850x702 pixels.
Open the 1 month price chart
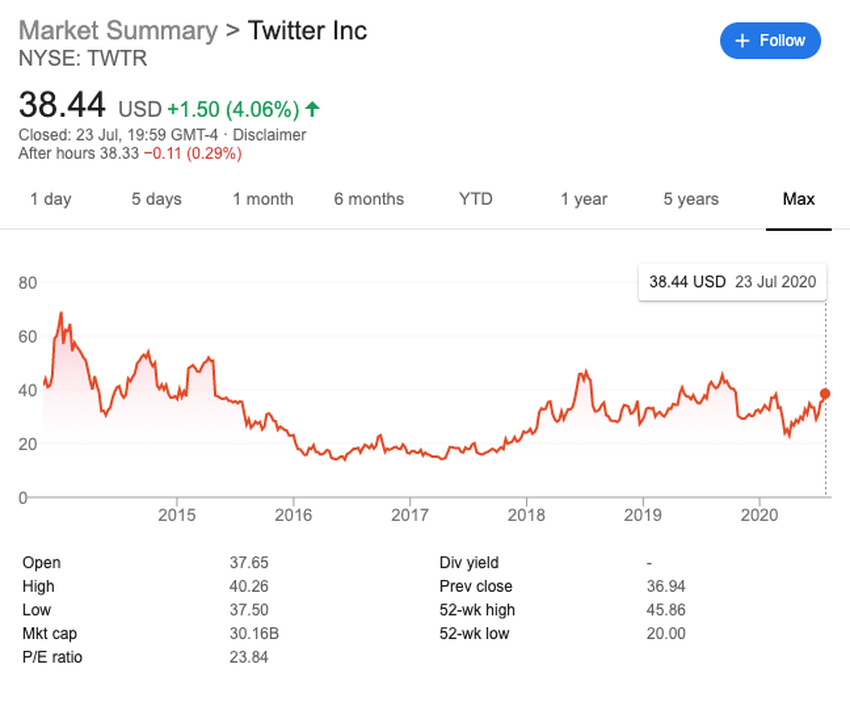coord(263,199)
